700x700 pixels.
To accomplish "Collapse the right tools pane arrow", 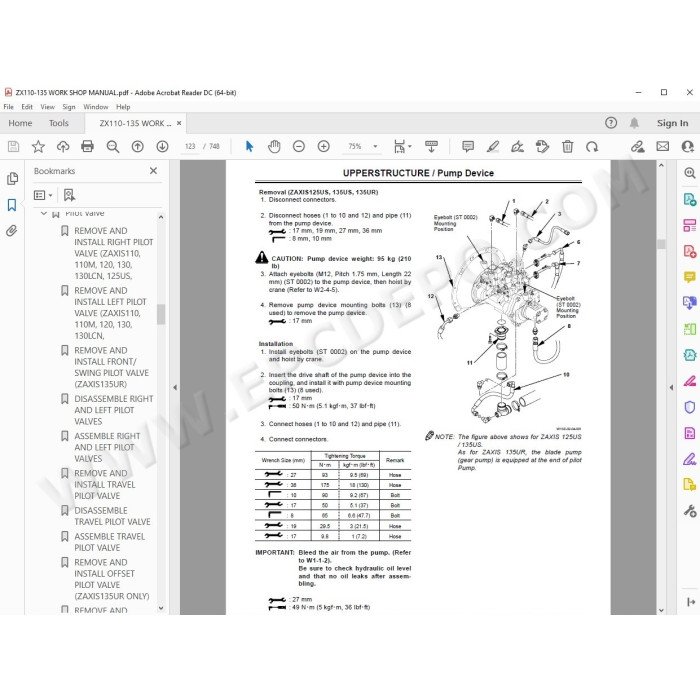I will [x=671, y=388].
